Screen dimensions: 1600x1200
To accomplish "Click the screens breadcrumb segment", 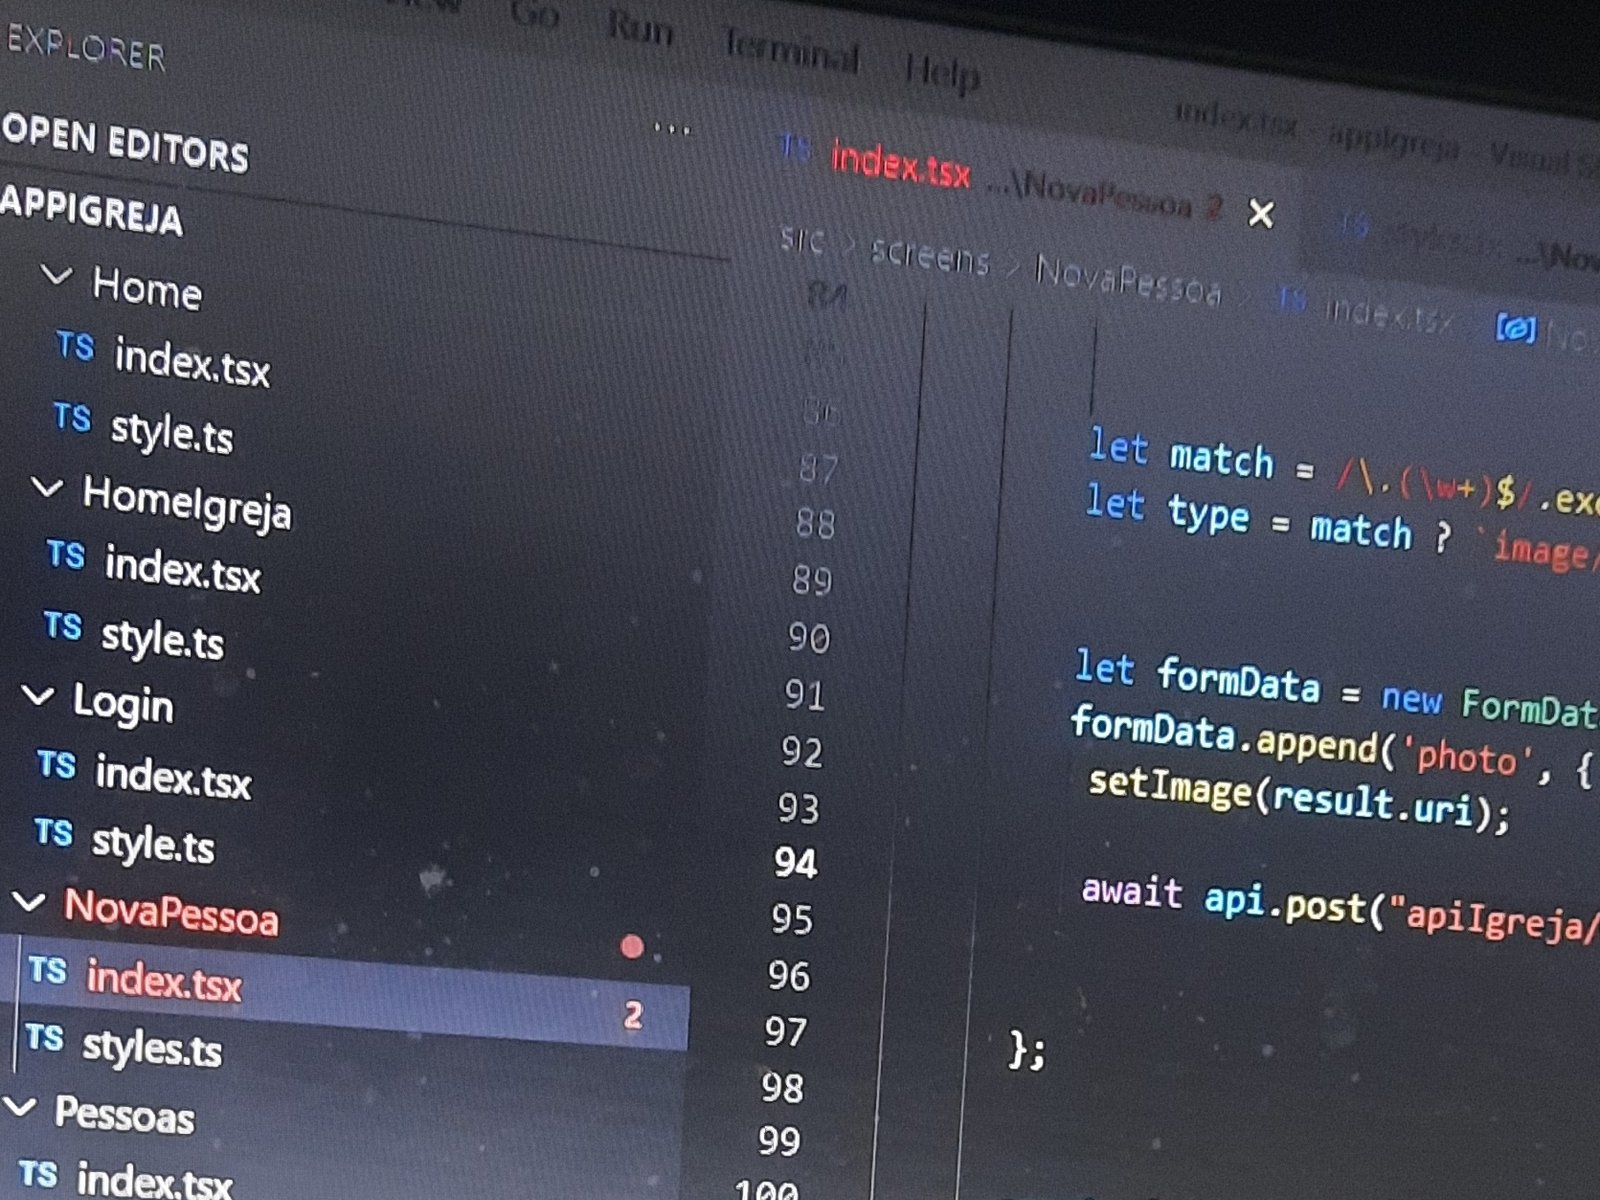I will click(929, 257).
